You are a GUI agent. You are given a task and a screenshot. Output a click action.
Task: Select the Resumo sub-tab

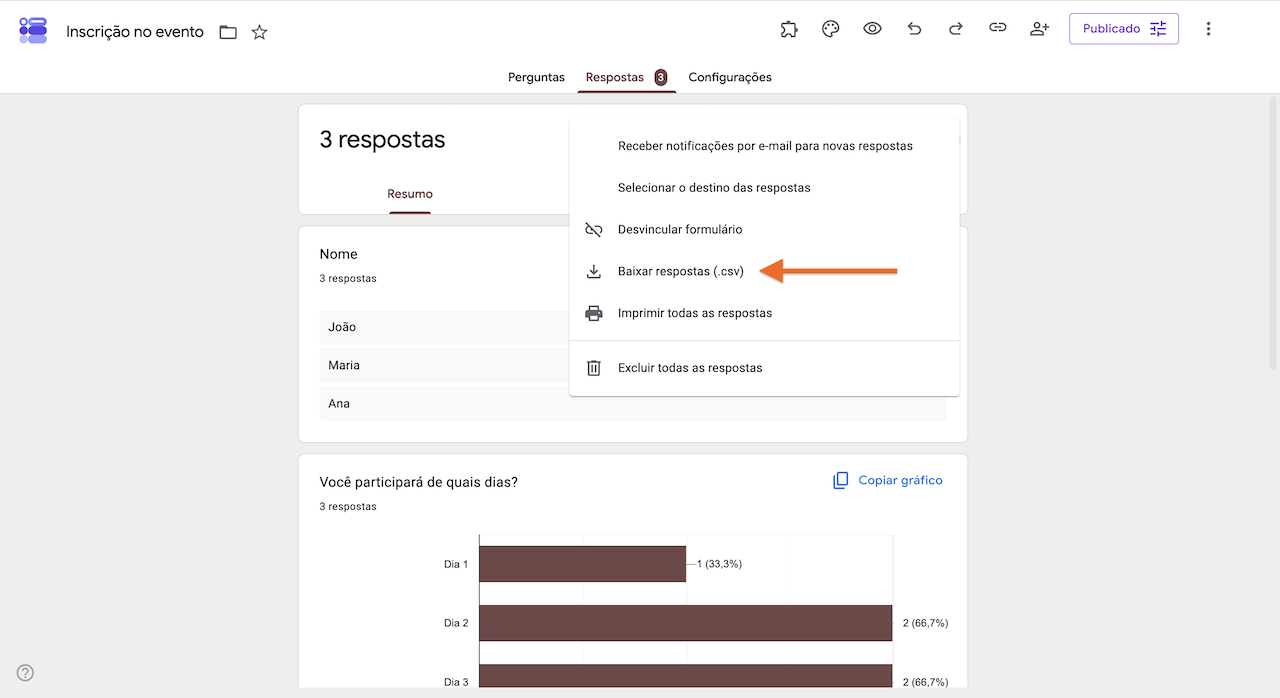[x=410, y=194]
